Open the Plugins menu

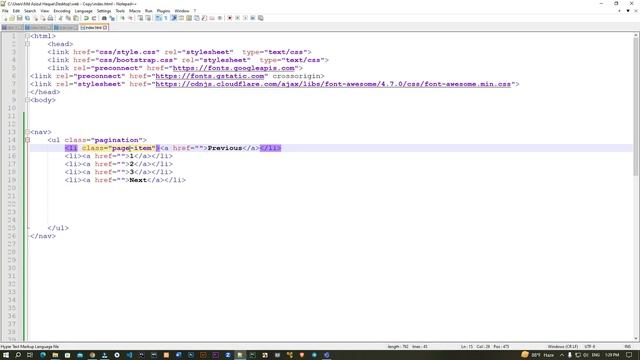click(163, 11)
